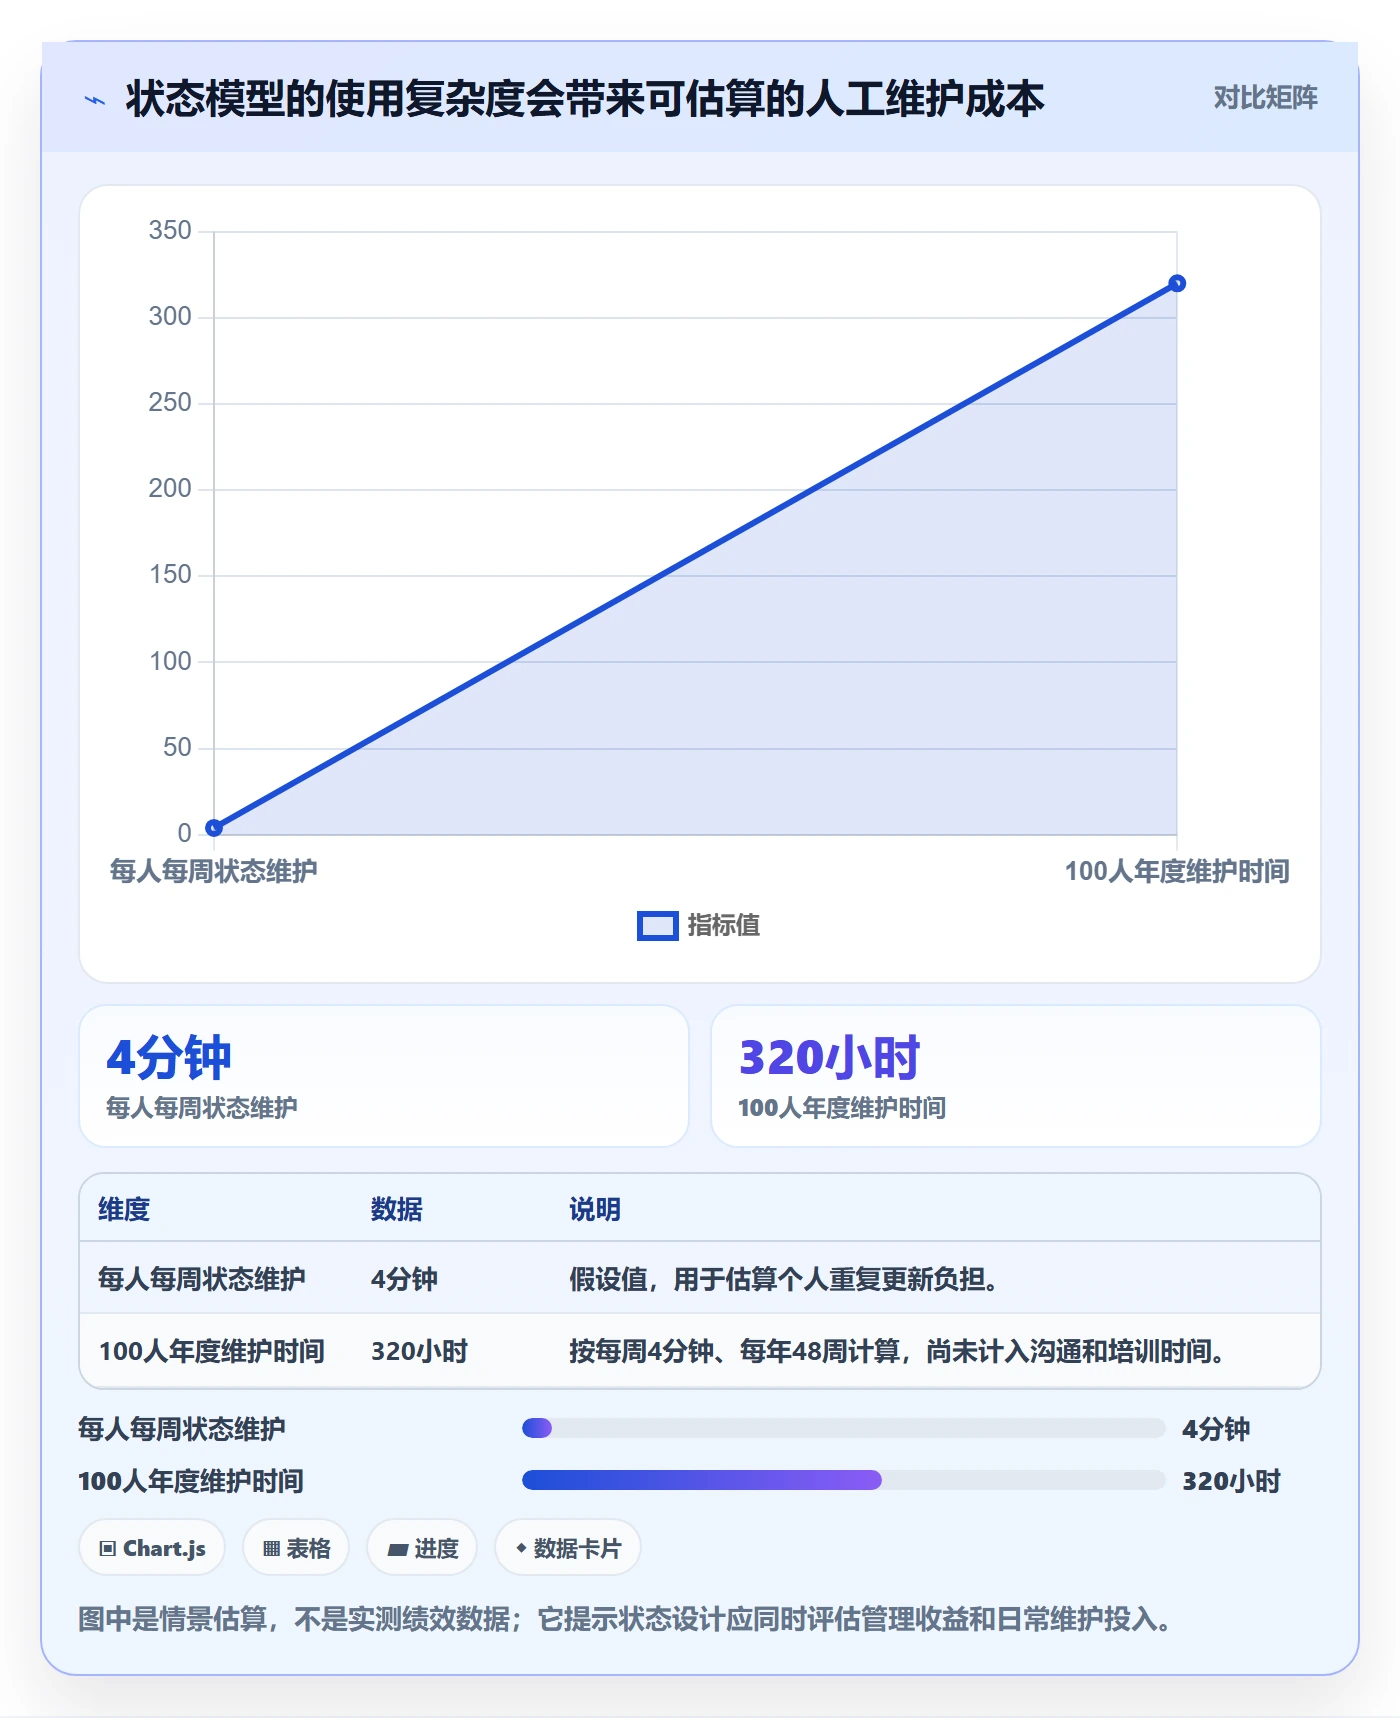Image resolution: width=1400 pixels, height=1718 pixels.
Task: Click the 维度 column header
Action: coord(124,1209)
